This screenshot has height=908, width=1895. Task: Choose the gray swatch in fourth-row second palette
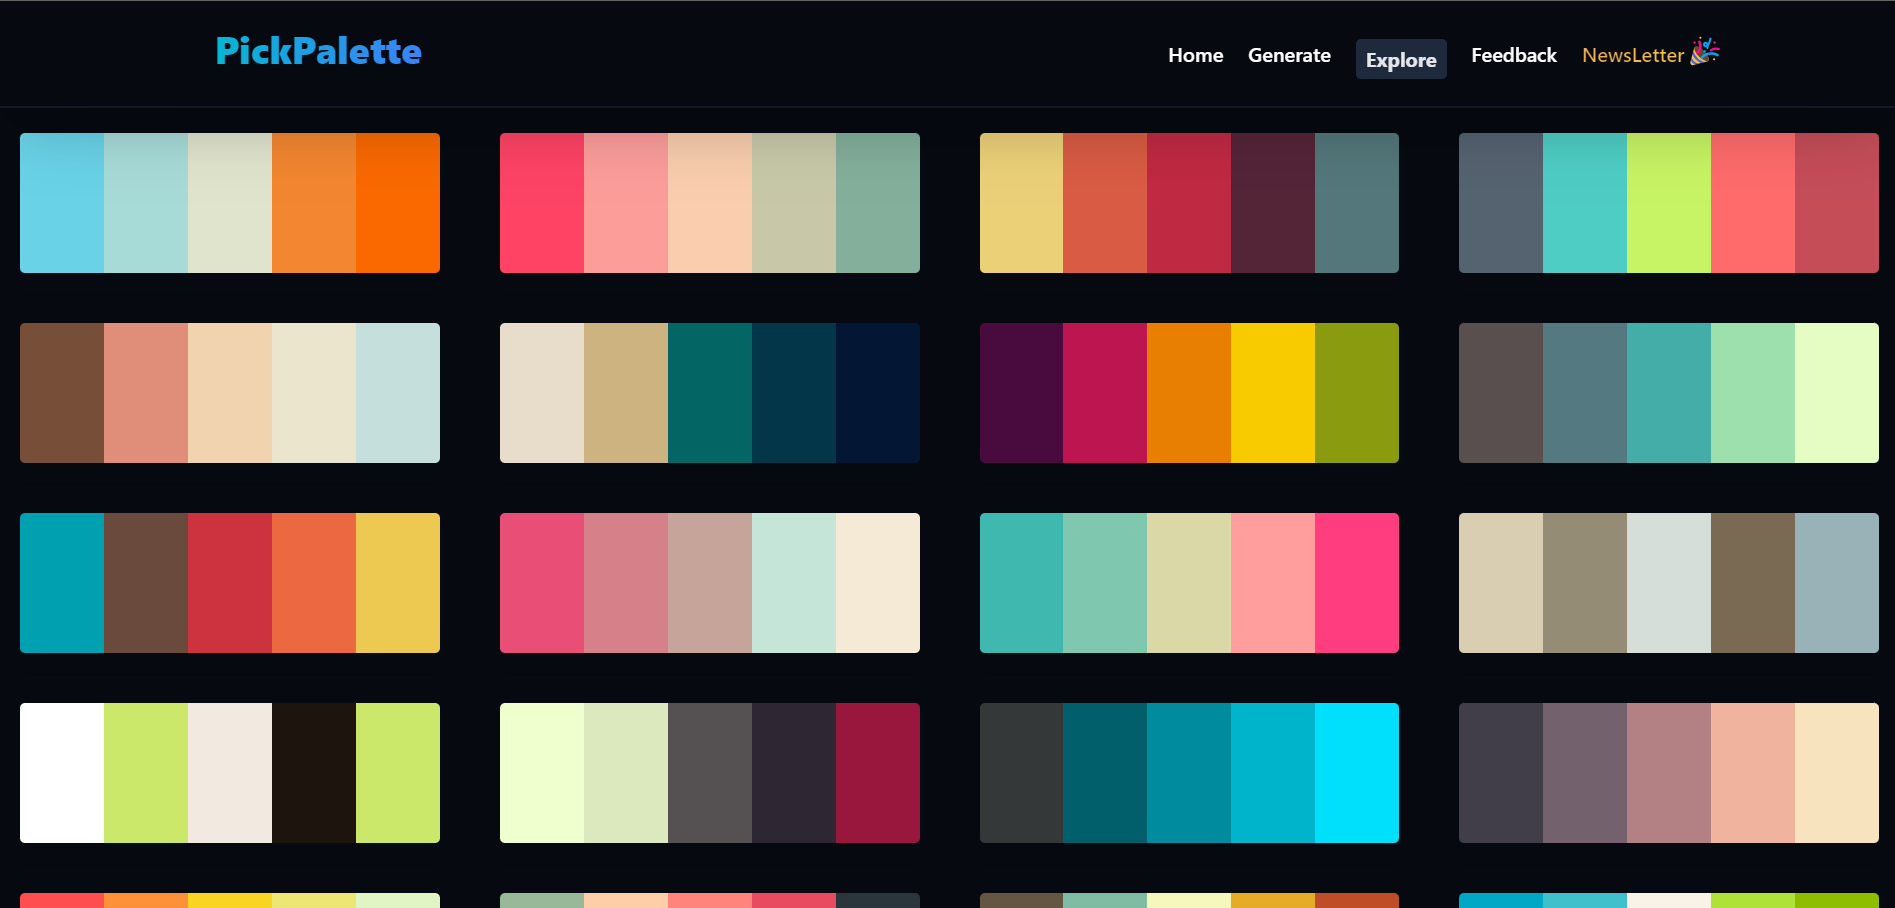(x=710, y=773)
